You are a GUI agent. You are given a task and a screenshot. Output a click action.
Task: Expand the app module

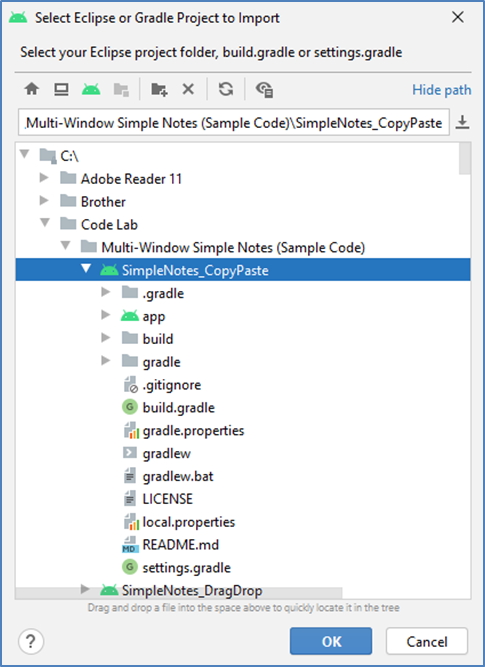(106, 315)
